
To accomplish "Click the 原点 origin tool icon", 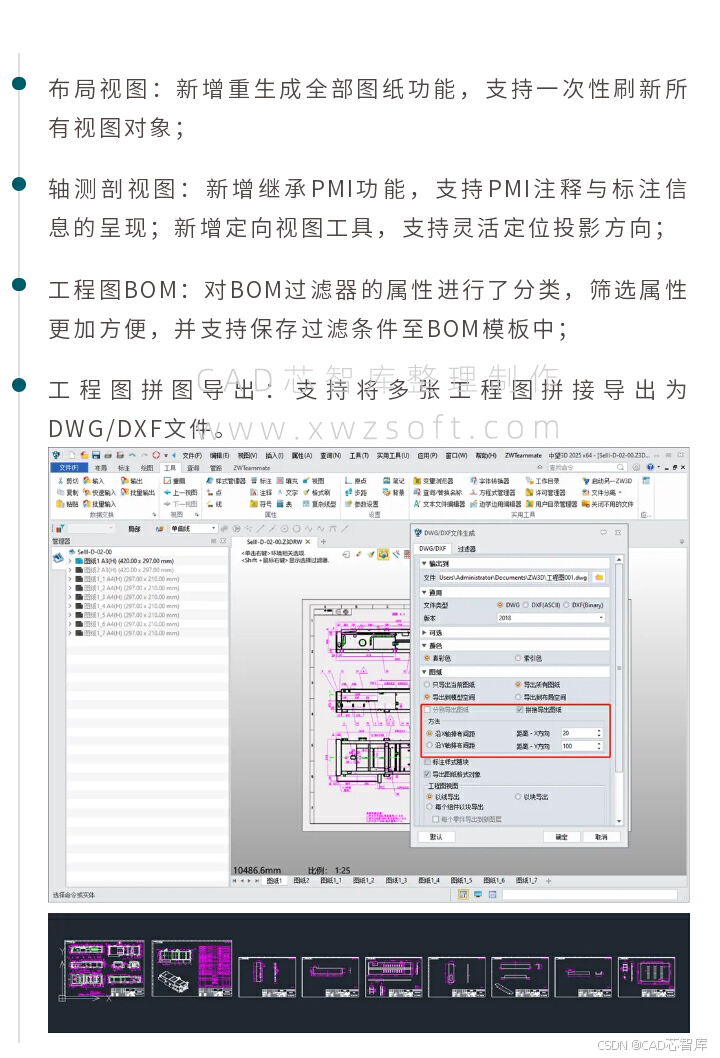I will [348, 481].
